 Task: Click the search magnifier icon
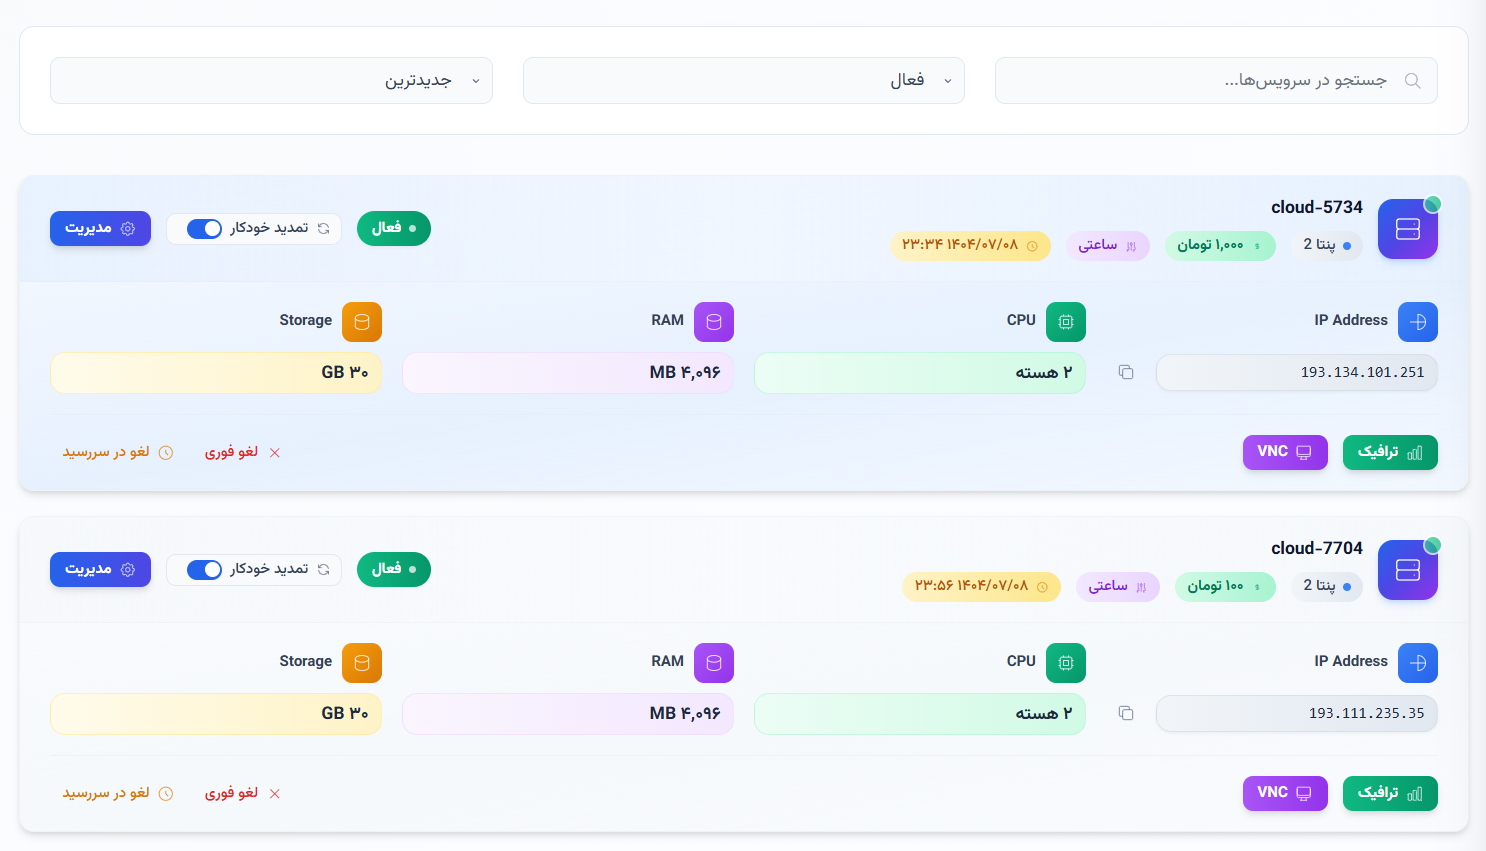coord(1412,80)
